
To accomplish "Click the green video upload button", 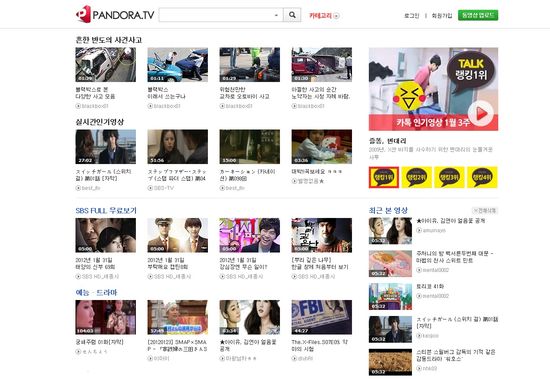I will click(x=478, y=15).
